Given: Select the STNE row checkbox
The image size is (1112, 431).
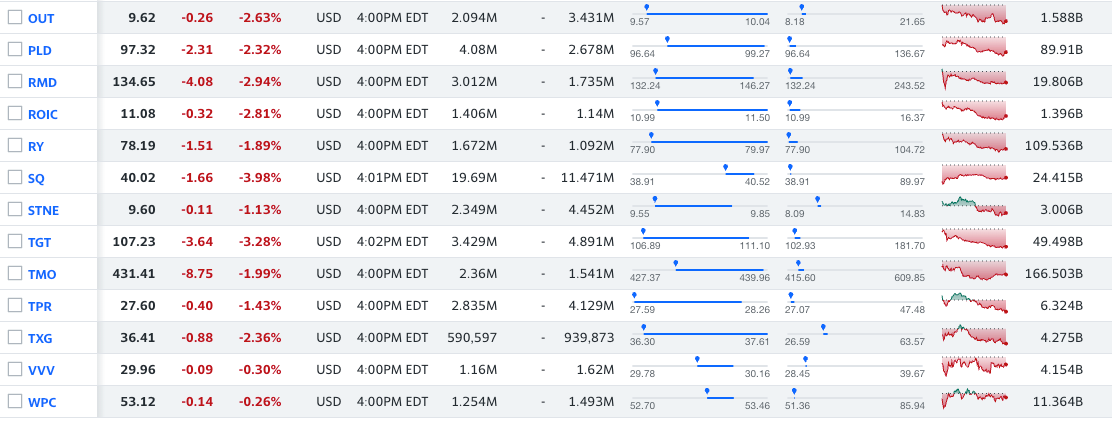Looking at the screenshot, I should point(15,209).
